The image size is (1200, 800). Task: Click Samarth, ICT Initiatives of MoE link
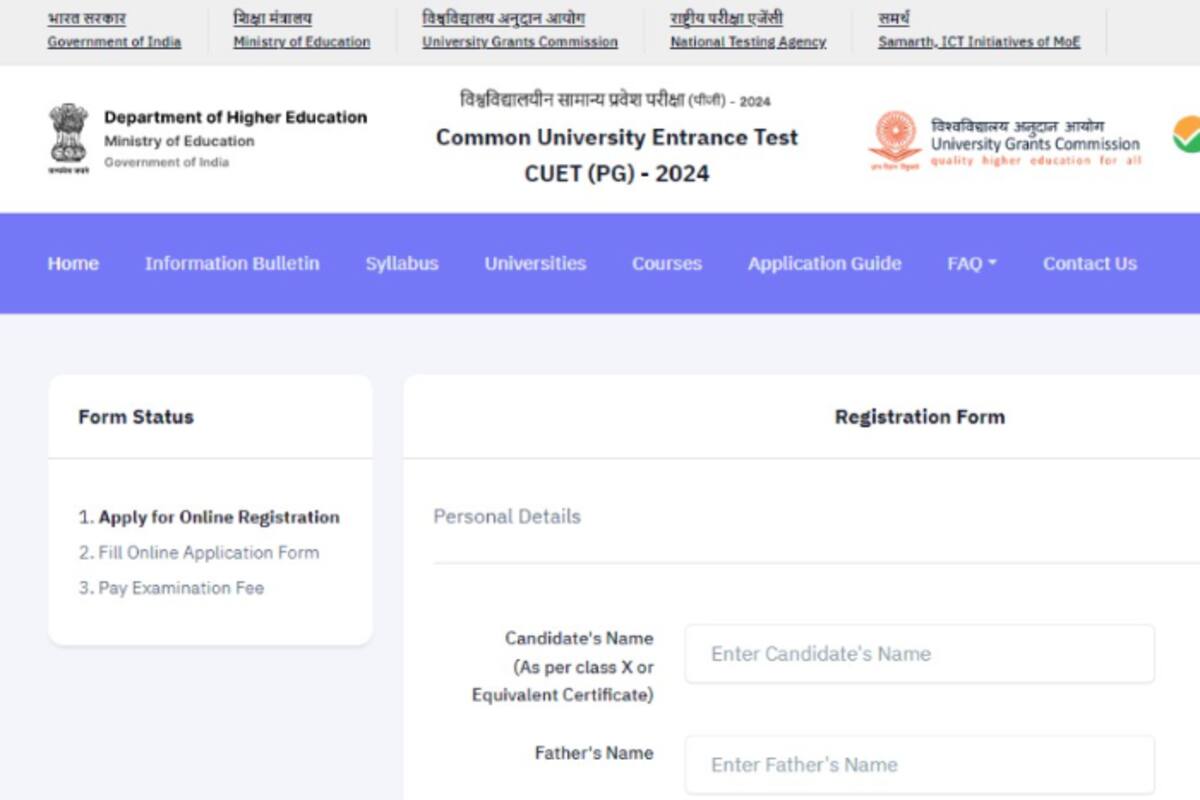click(978, 42)
